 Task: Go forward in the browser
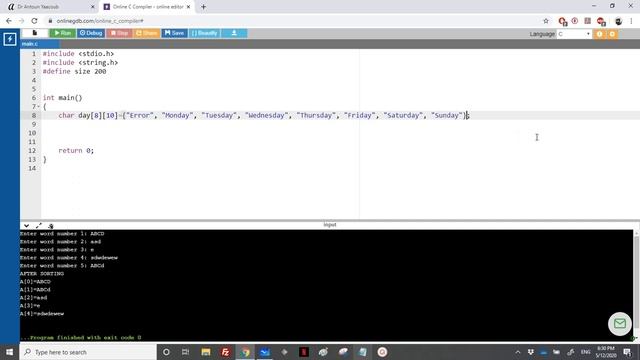click(21, 21)
